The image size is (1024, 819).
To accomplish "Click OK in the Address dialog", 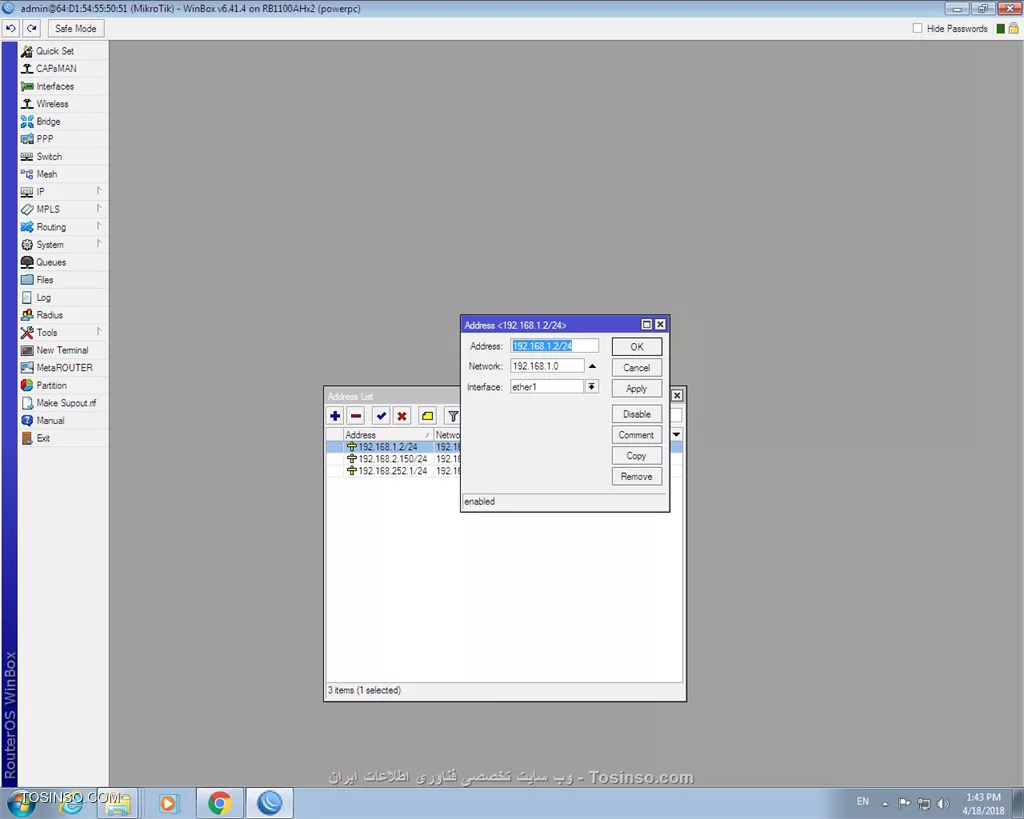I will coord(637,347).
